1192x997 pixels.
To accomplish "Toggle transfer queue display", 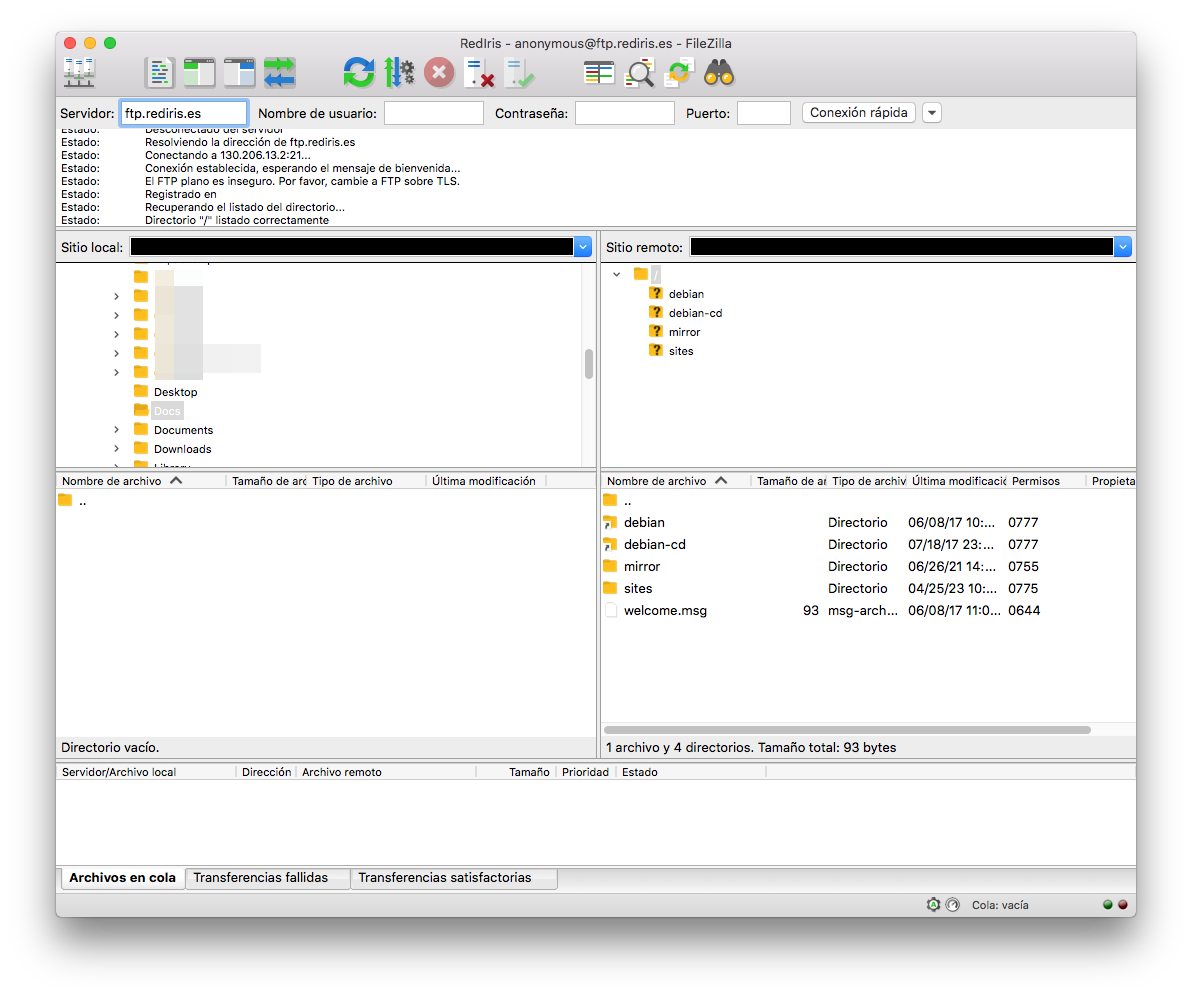I will coord(280,72).
